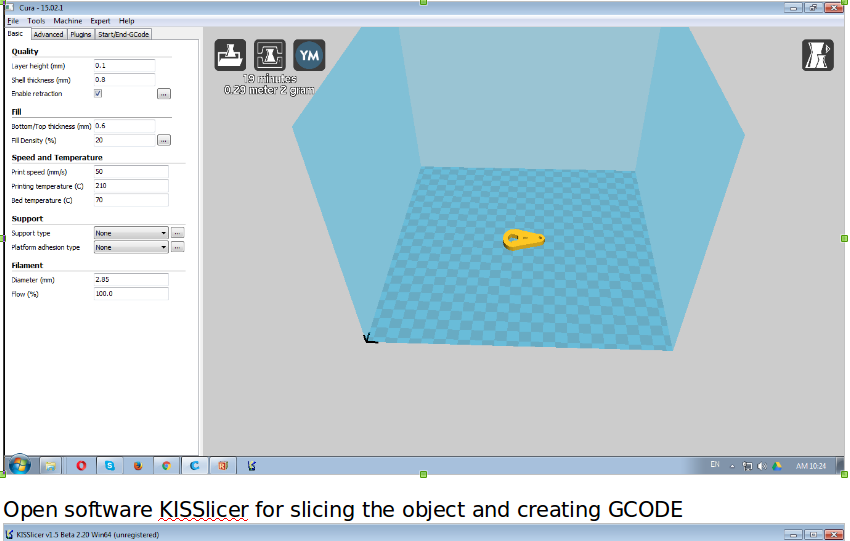The width and height of the screenshot is (850, 541).
Task: Click network tray icon
Action: (748, 466)
